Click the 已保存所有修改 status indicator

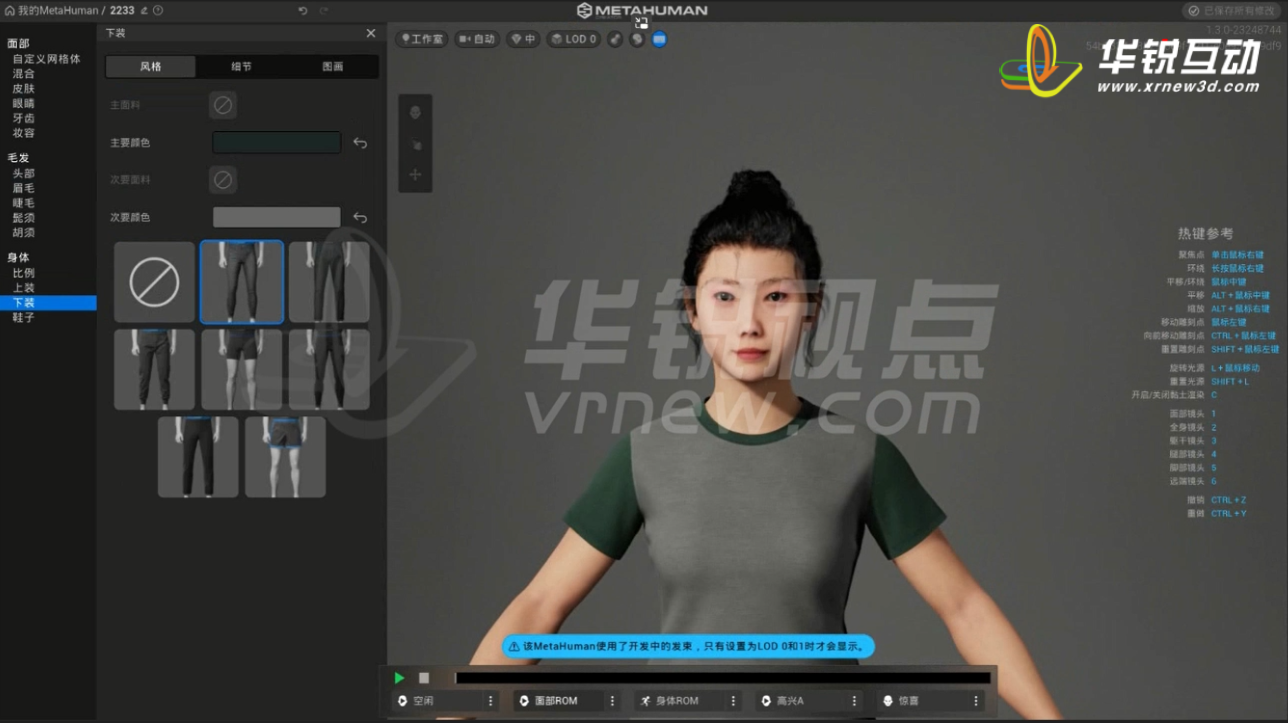1232,10
